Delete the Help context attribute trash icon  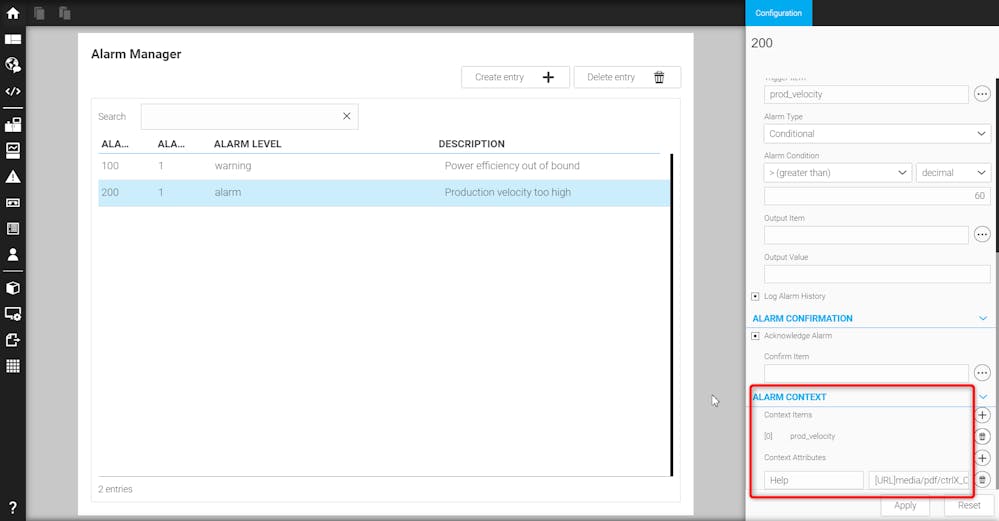click(x=982, y=480)
